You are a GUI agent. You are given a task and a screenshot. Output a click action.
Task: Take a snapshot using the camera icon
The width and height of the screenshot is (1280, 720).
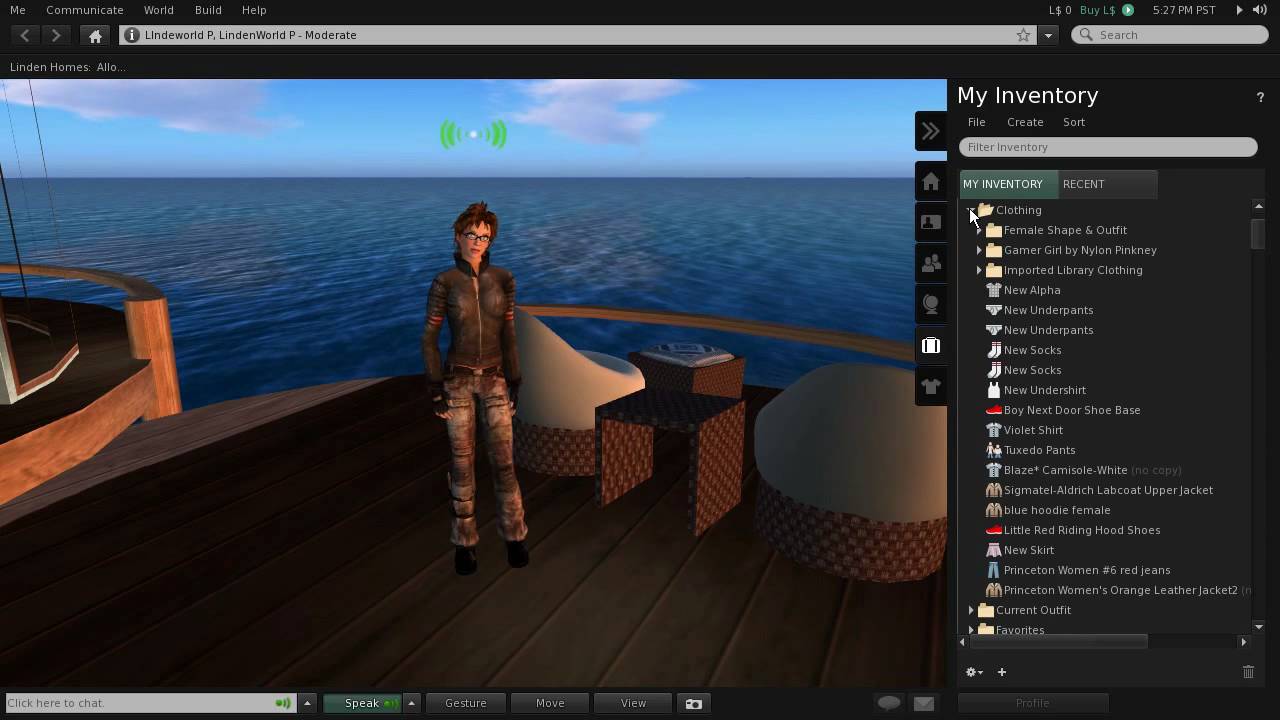pos(694,703)
